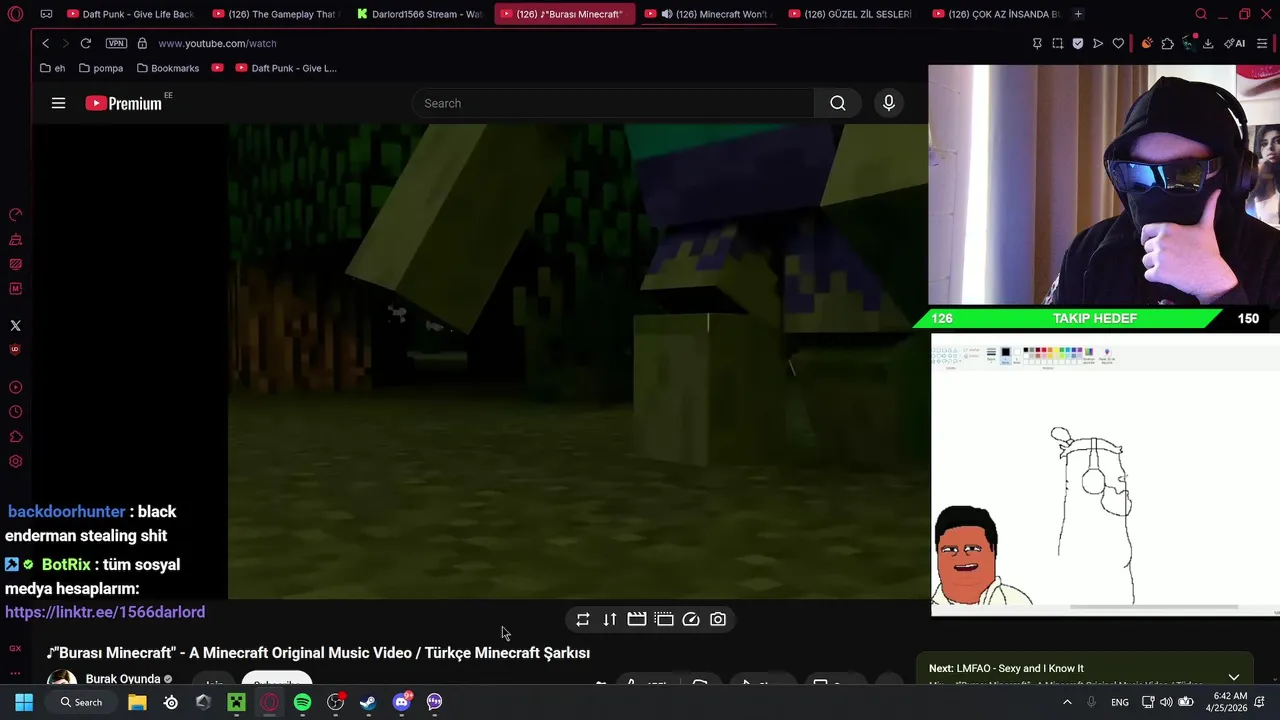Viewport: 1280px width, 720px height.
Task: Open sidebar Settings gear icon
Action: coord(15,461)
